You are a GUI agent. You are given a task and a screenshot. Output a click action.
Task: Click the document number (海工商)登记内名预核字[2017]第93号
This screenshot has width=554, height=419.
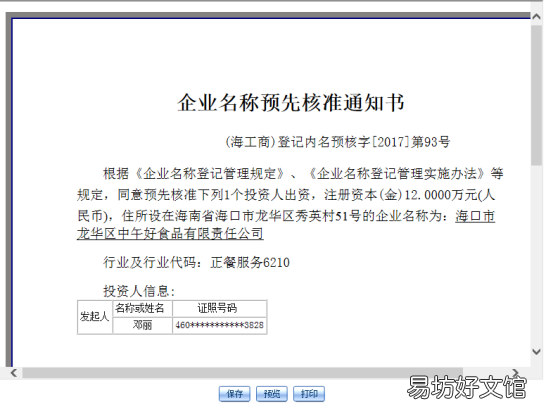tap(337, 142)
